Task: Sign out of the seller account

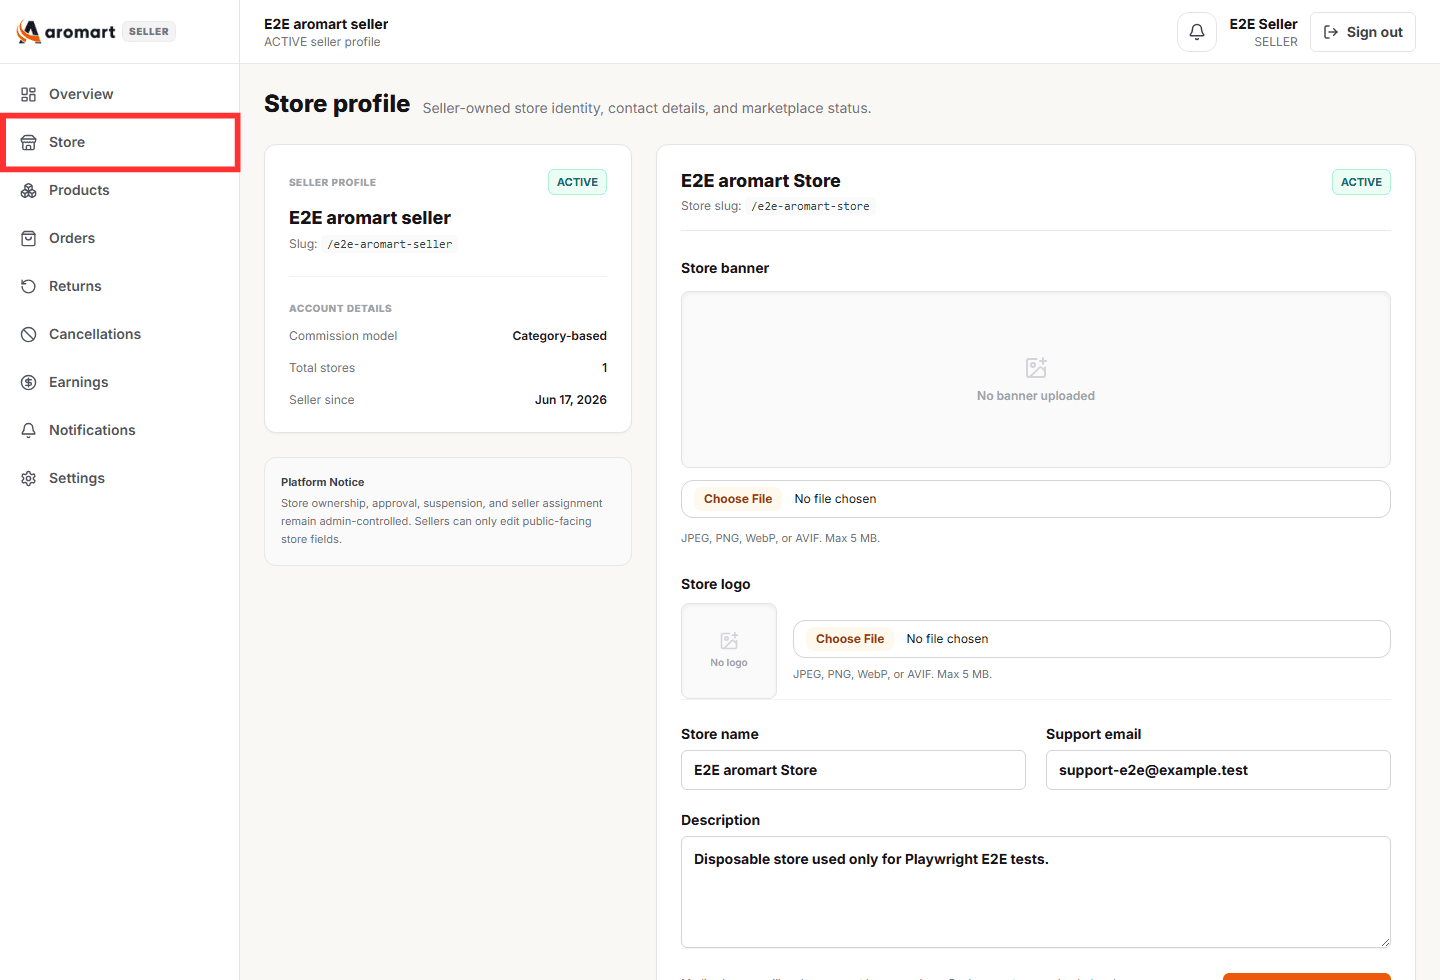Action: [x=1363, y=32]
